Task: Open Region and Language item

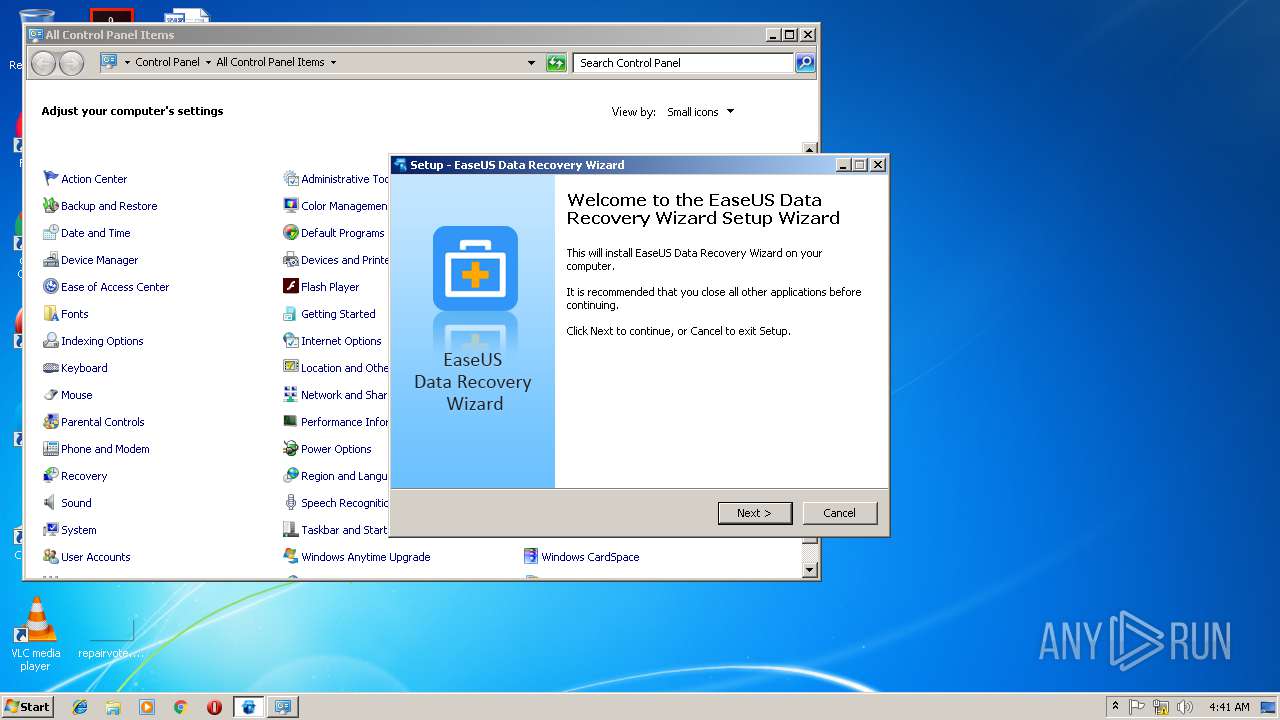Action: [x=336, y=476]
